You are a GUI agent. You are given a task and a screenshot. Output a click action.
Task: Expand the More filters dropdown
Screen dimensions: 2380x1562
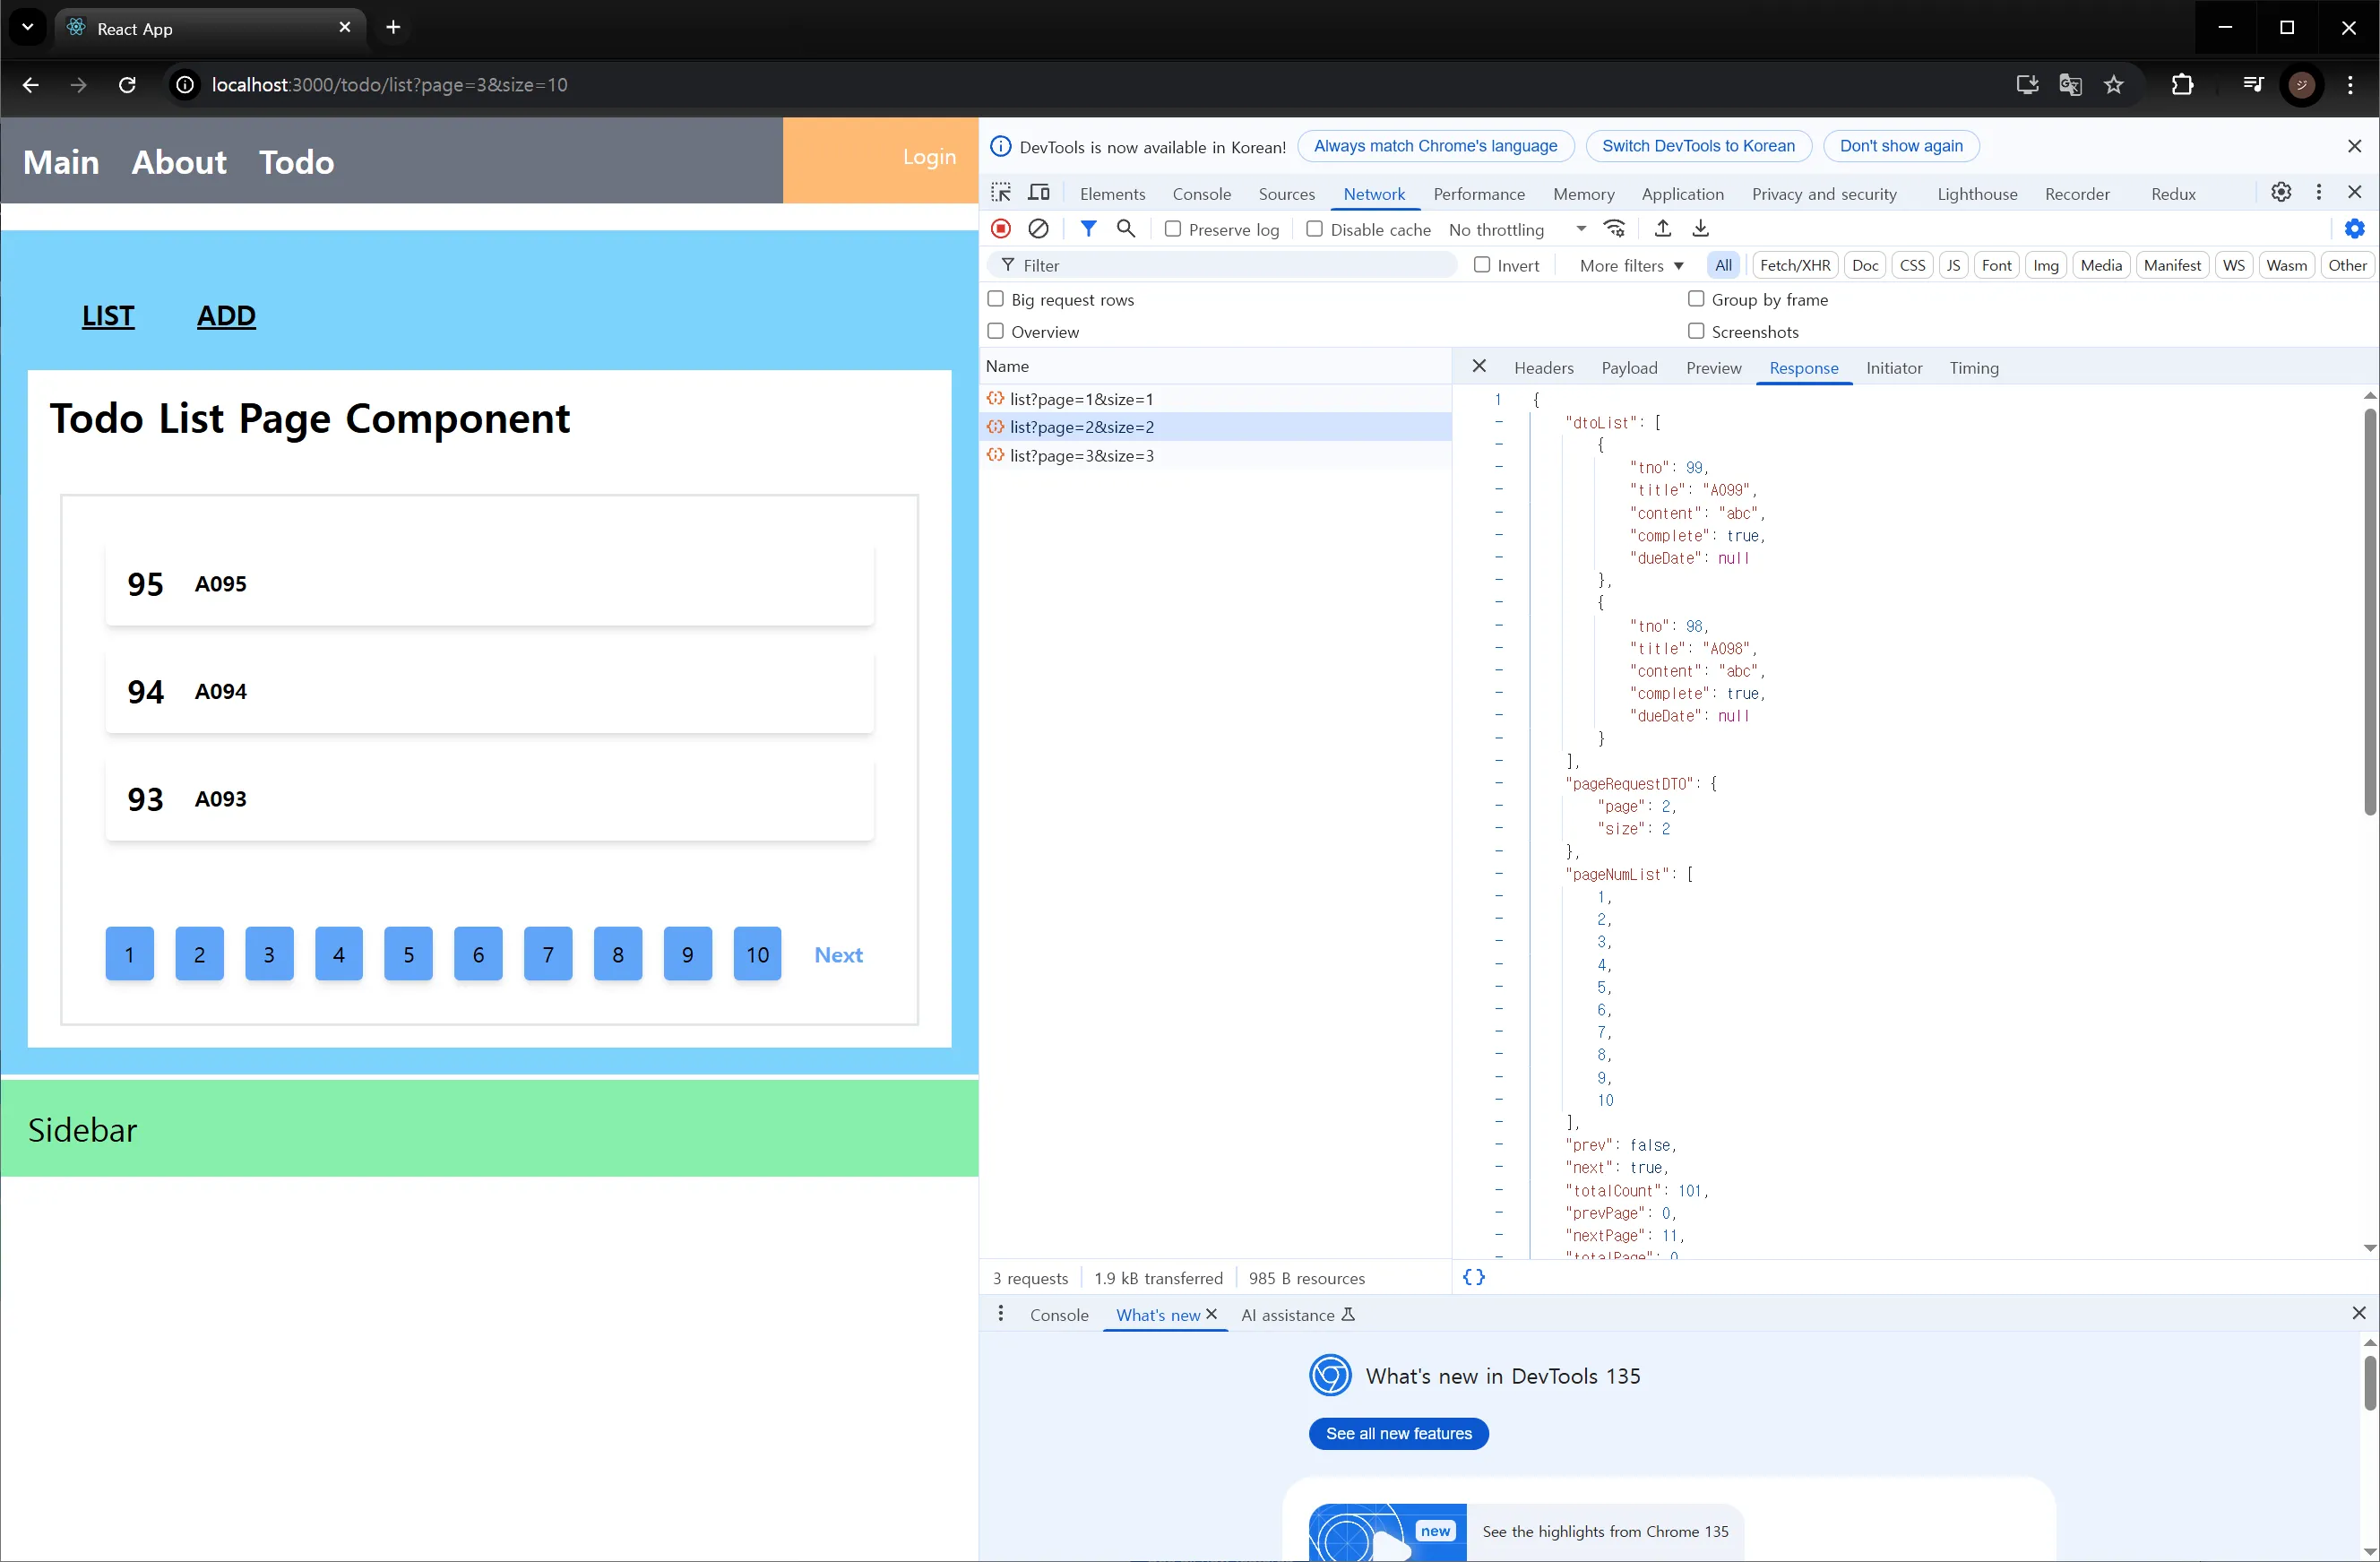tap(1631, 266)
